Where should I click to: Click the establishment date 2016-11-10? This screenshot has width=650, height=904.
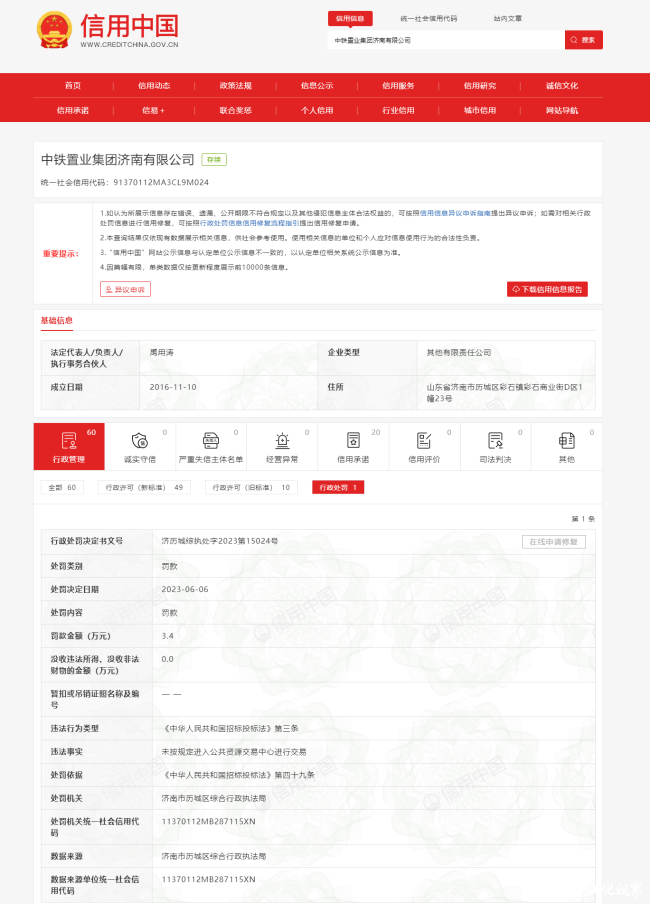(x=173, y=387)
